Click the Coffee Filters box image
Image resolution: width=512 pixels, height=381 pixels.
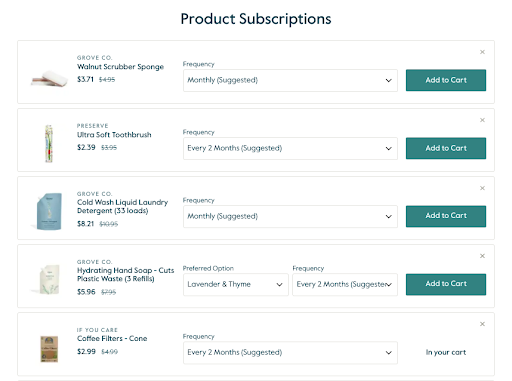[49, 349]
